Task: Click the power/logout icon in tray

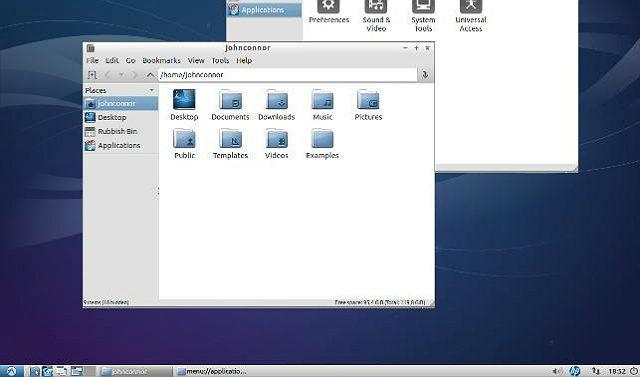Action: coord(633,371)
